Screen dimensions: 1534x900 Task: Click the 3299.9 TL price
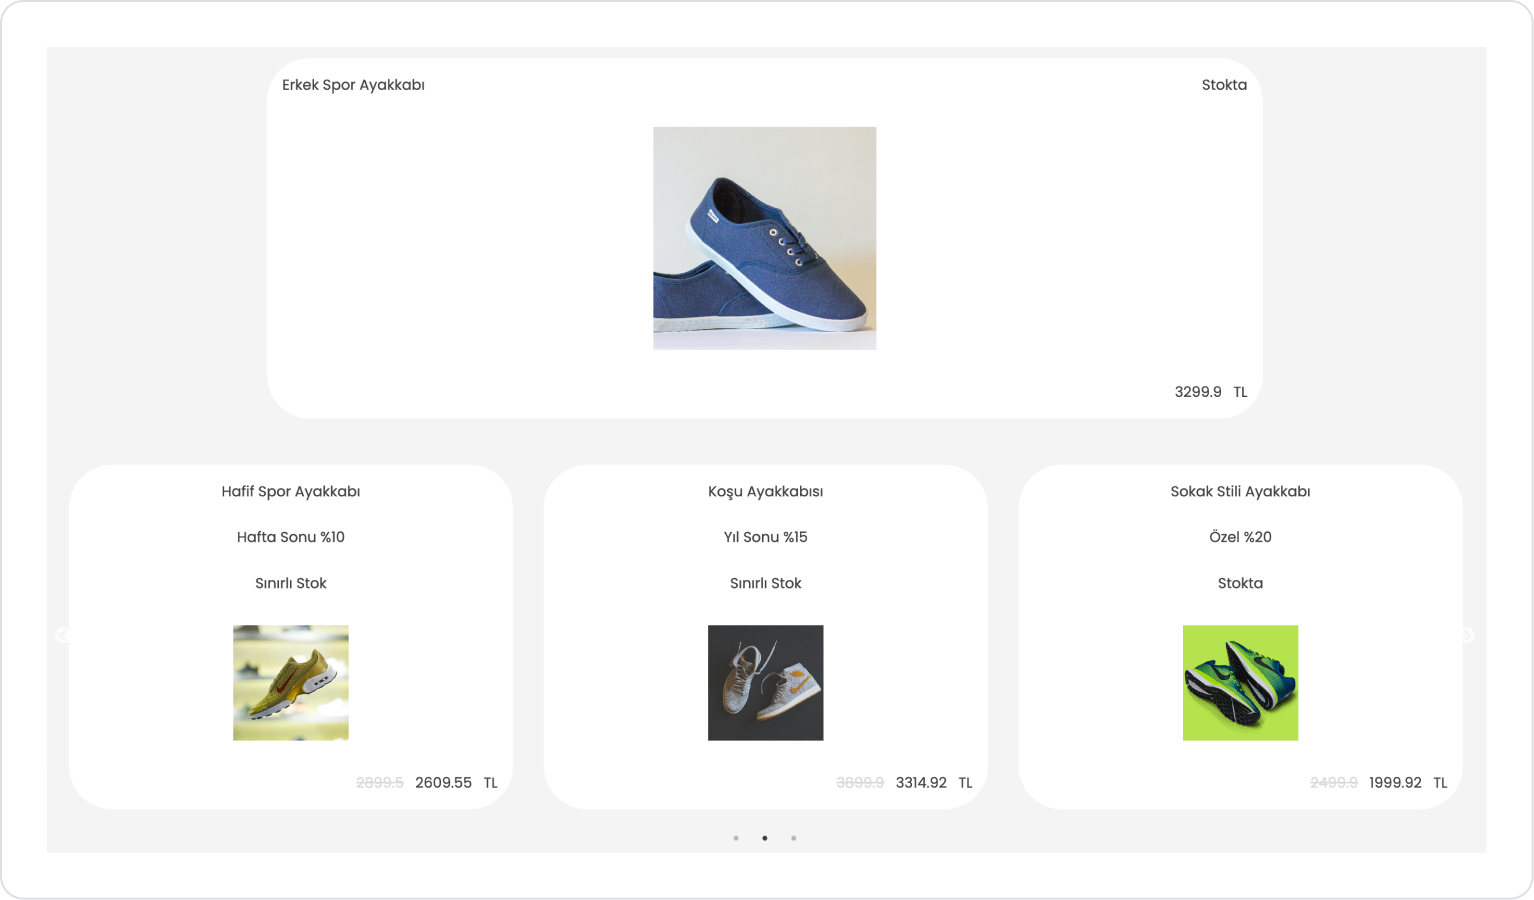click(1211, 392)
